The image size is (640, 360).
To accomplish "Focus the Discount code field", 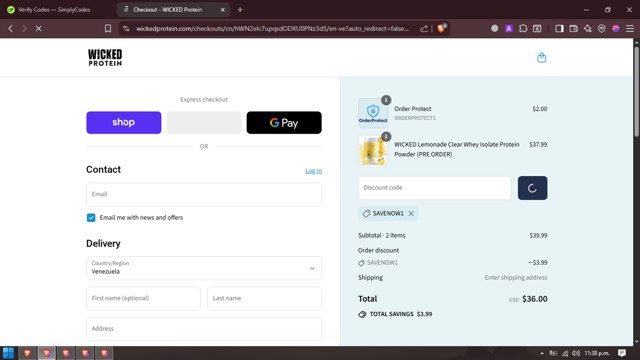I will pos(434,188).
